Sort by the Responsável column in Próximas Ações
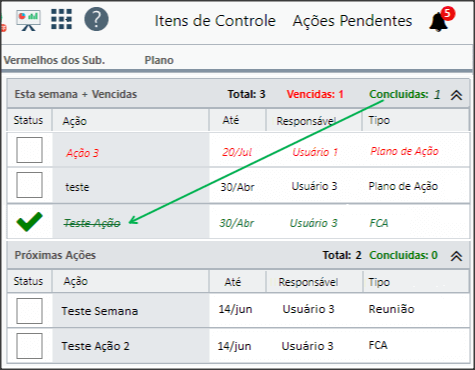 click(308, 282)
